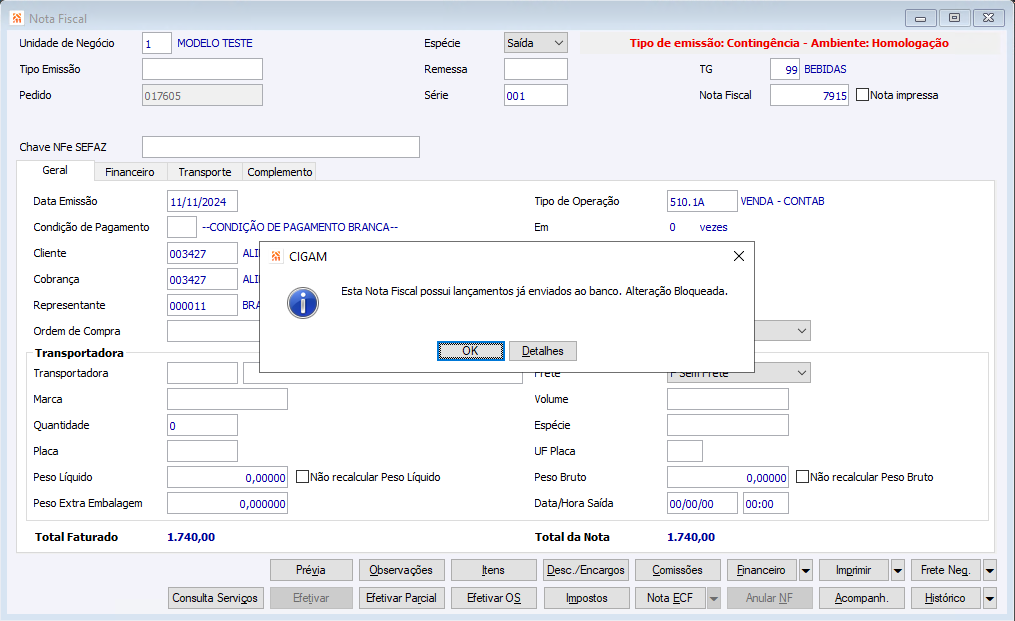Click the Consulta Serviços button

coord(215,598)
